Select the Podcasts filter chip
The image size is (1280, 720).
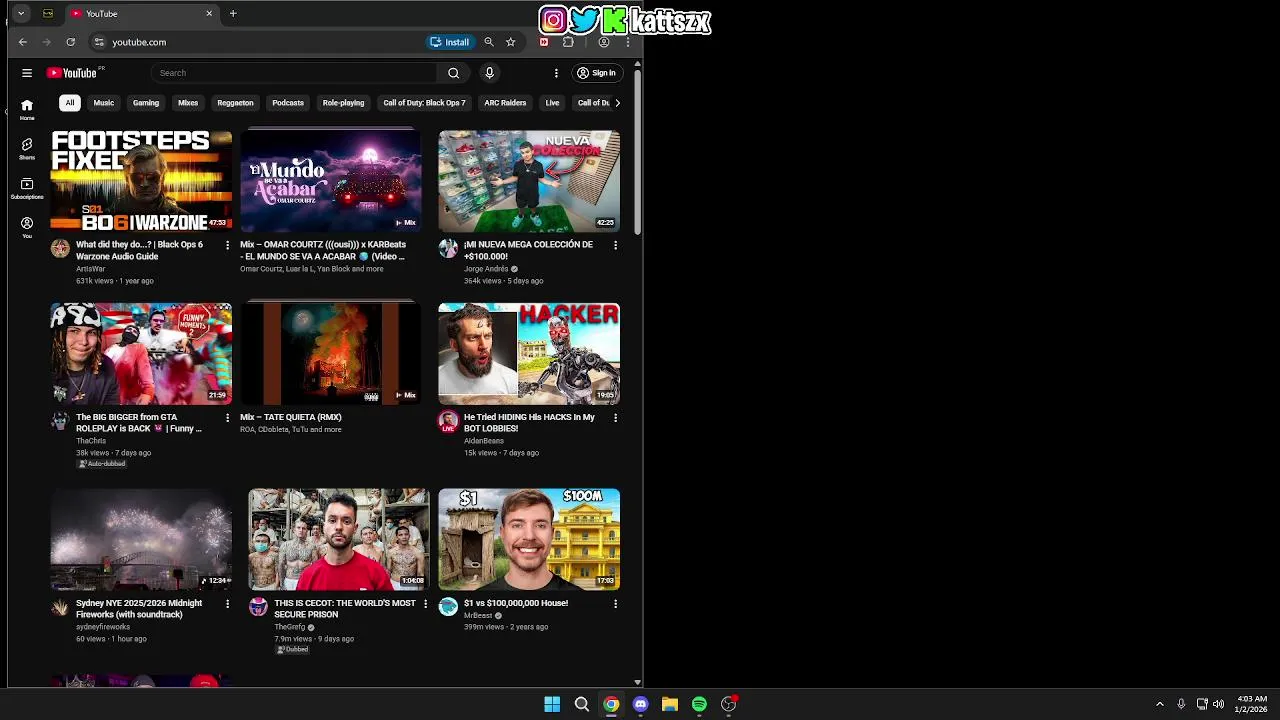[x=288, y=103]
